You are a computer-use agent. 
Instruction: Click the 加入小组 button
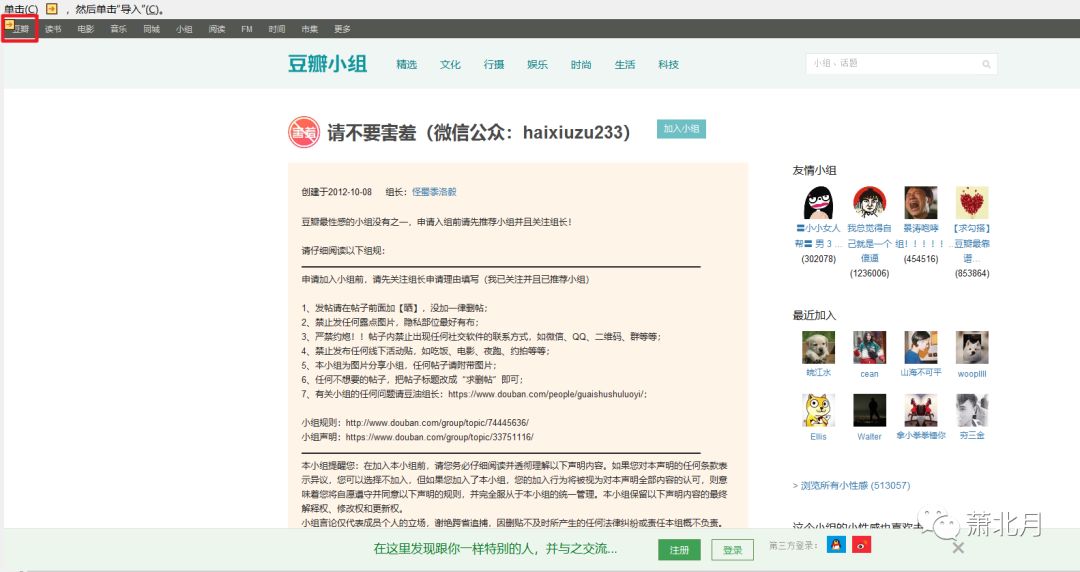pos(681,129)
